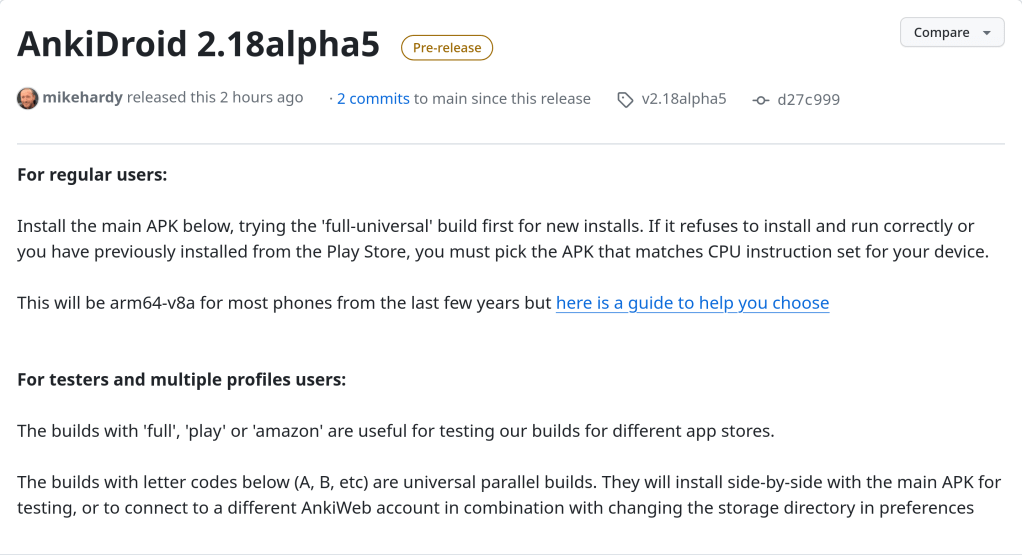Click the "For regular users:" heading

(92, 175)
